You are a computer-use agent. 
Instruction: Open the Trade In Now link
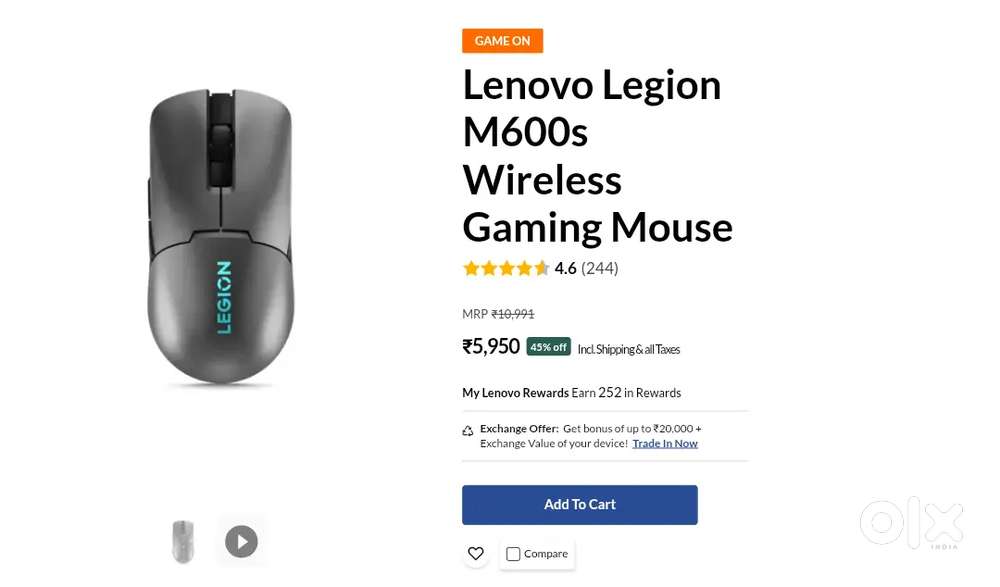click(665, 443)
